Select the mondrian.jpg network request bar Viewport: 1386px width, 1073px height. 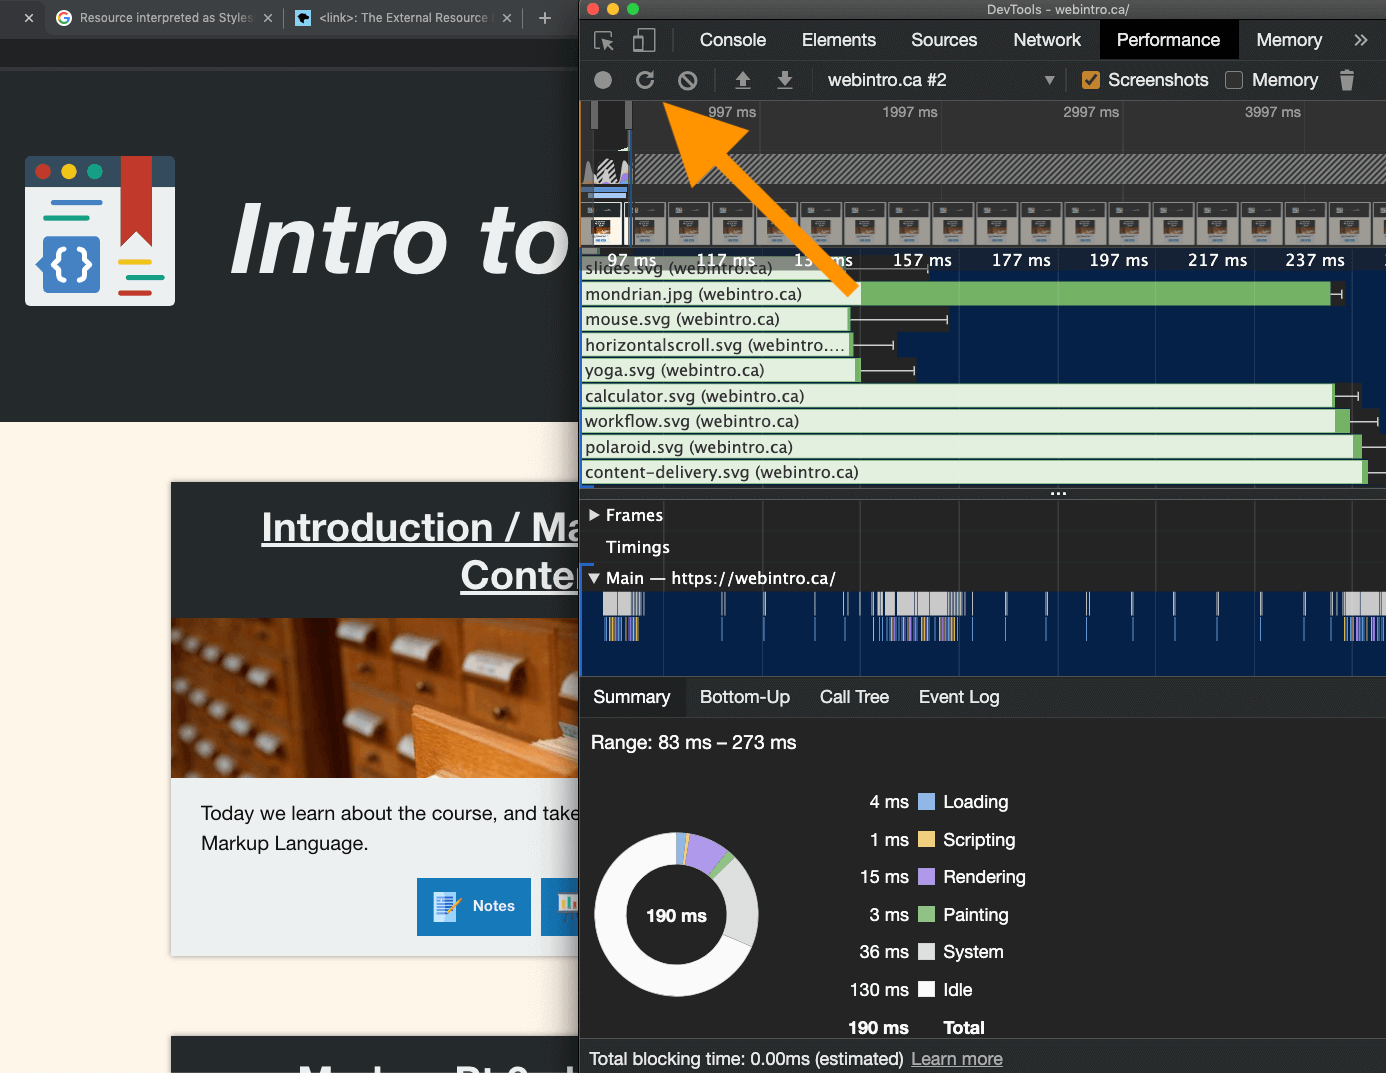[1094, 294]
